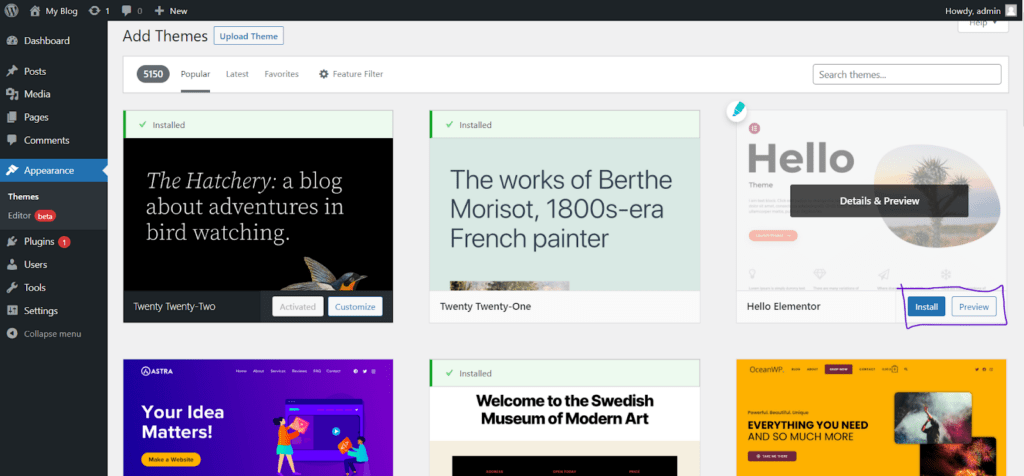Screen dimensions: 1024x476
Task: Open the OceanWP theme screenshot
Action: pyautogui.click(x=871, y=418)
